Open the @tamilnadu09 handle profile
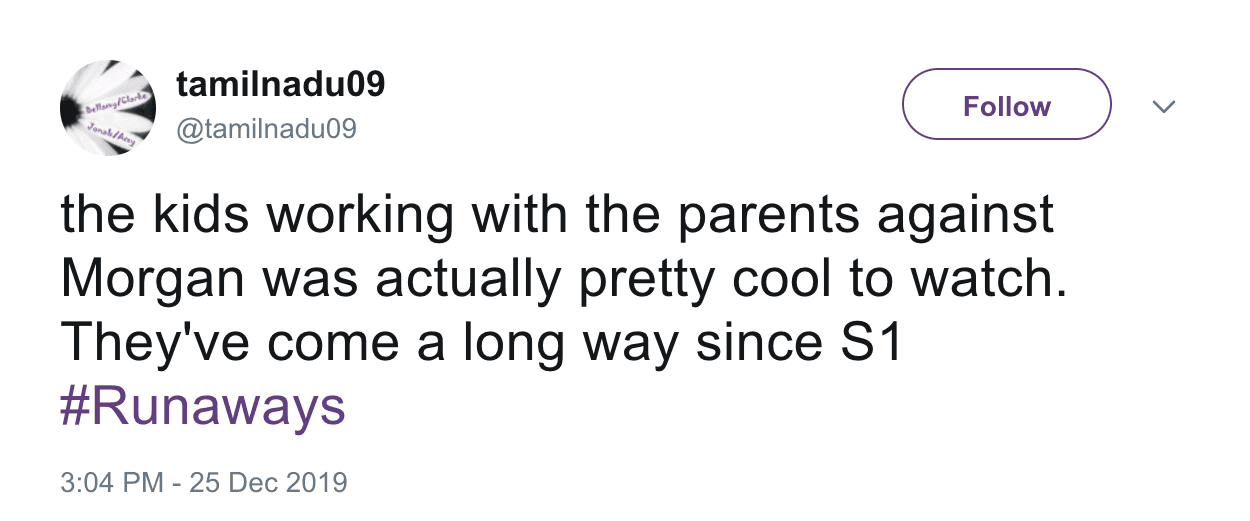1250x521 pixels. pyautogui.click(x=265, y=129)
